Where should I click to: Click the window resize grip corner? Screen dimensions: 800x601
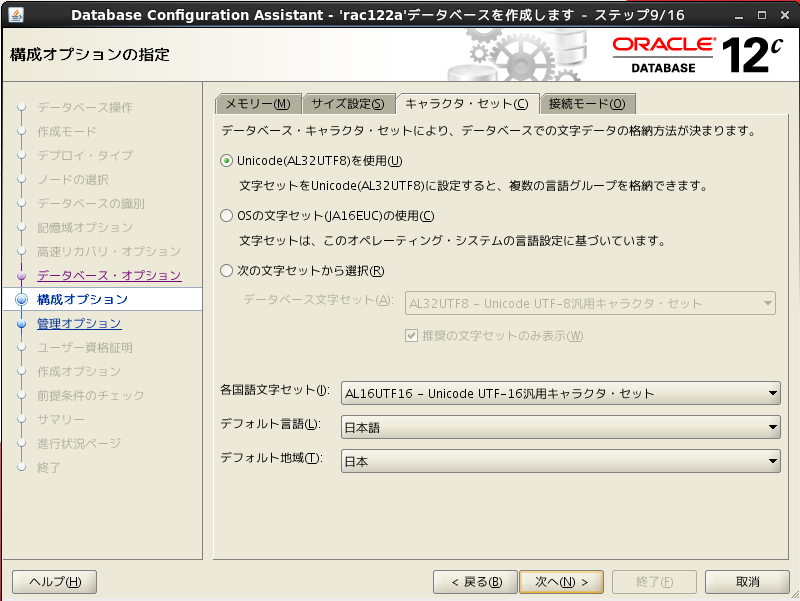pos(794,594)
